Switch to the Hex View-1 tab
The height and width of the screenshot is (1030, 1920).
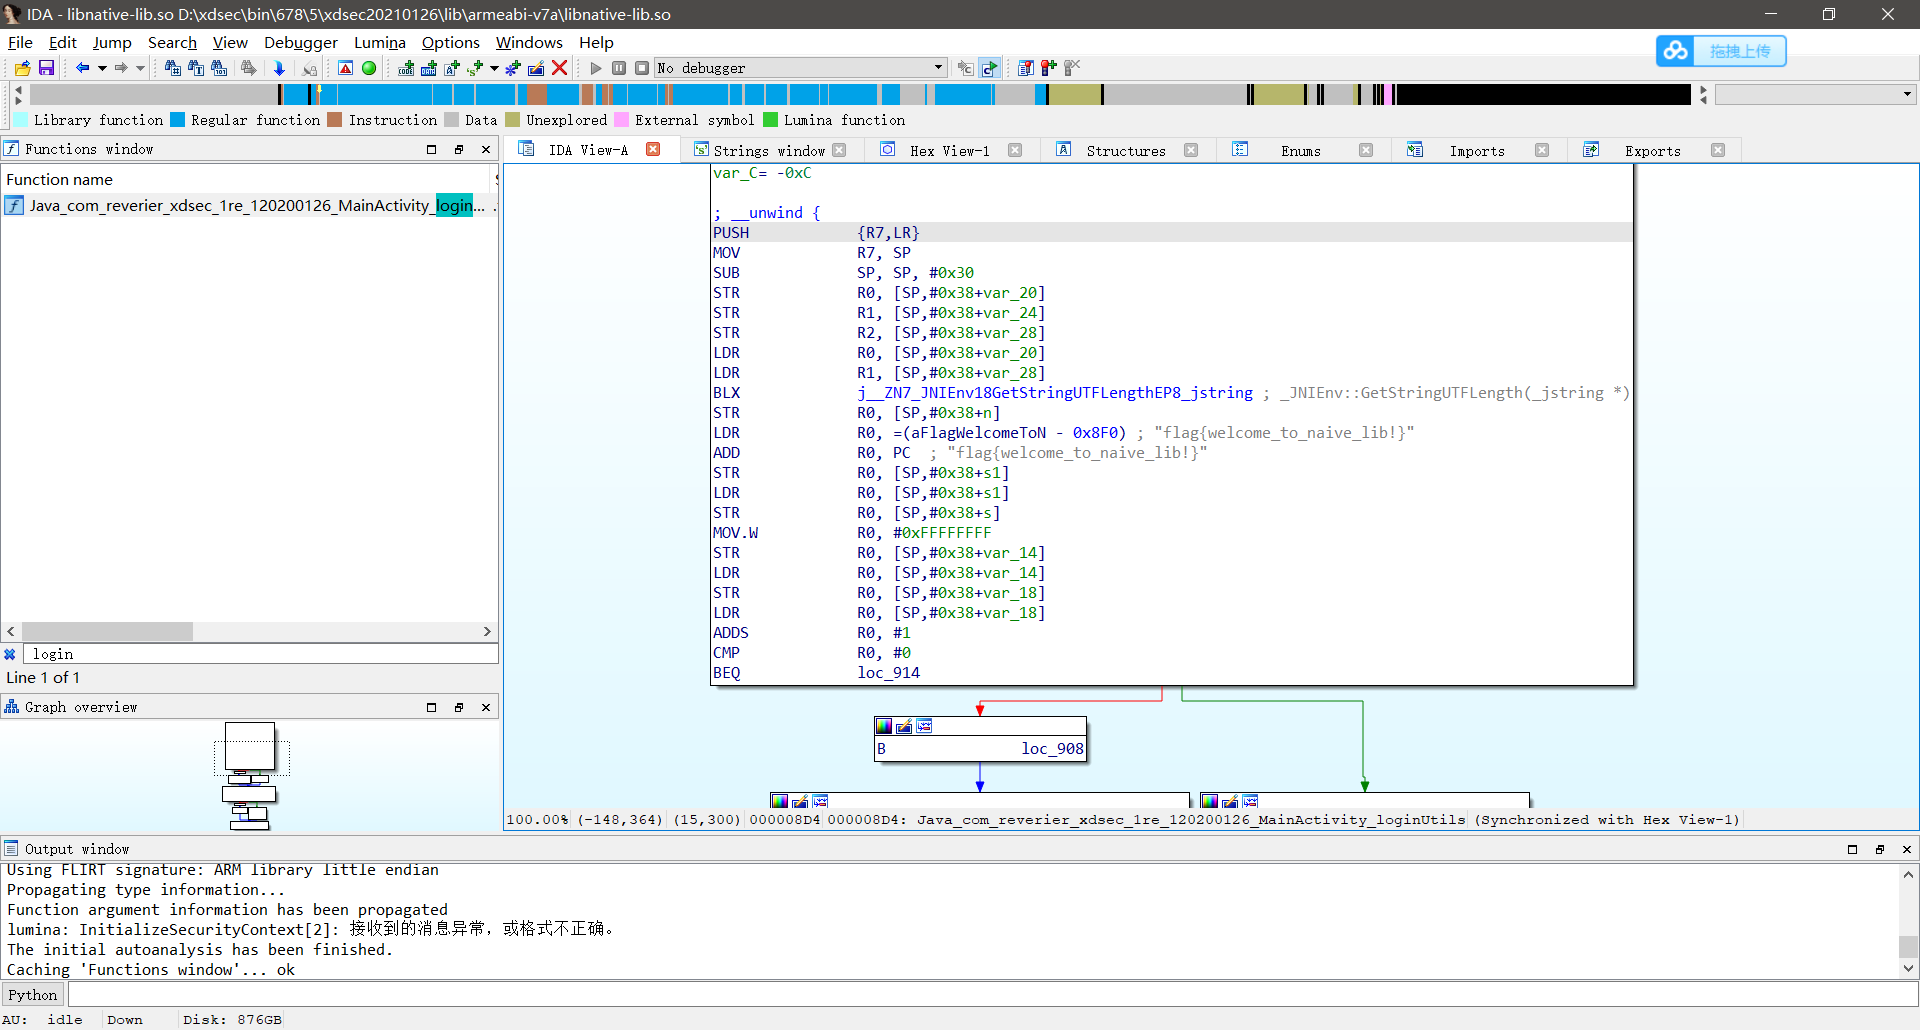(949, 151)
